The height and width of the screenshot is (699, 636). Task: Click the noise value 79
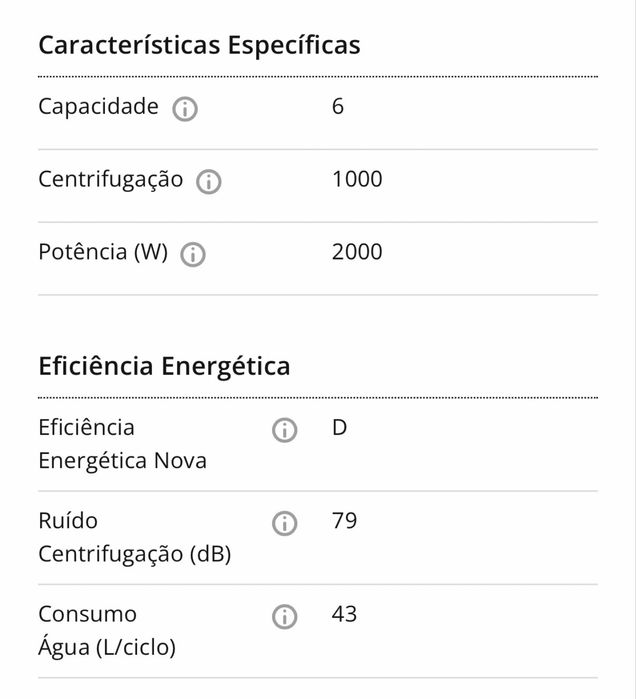(x=344, y=521)
